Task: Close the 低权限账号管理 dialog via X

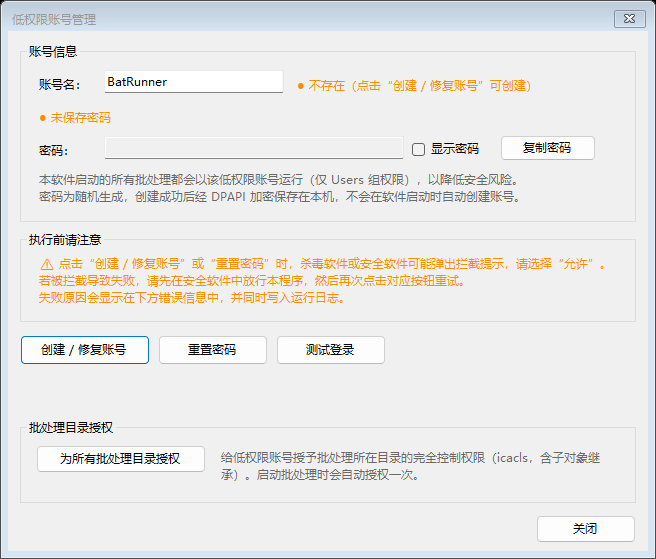Action: (x=629, y=19)
